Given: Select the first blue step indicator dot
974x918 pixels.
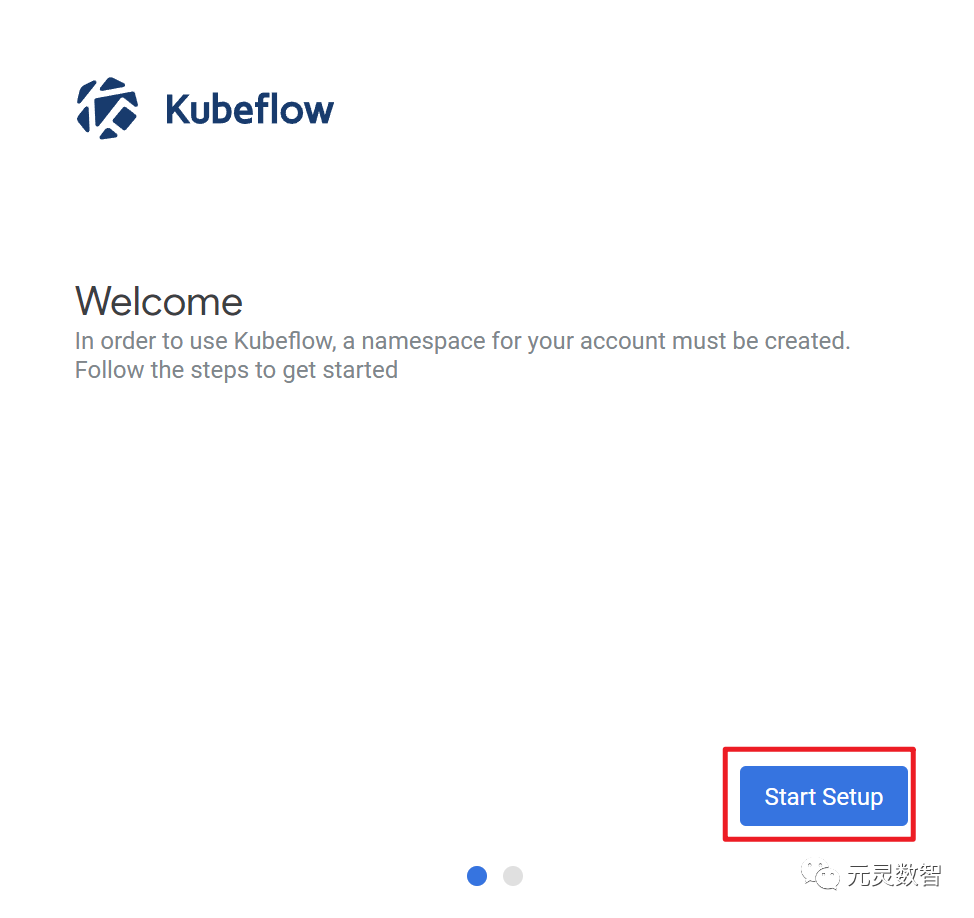Looking at the screenshot, I should (x=477, y=876).
